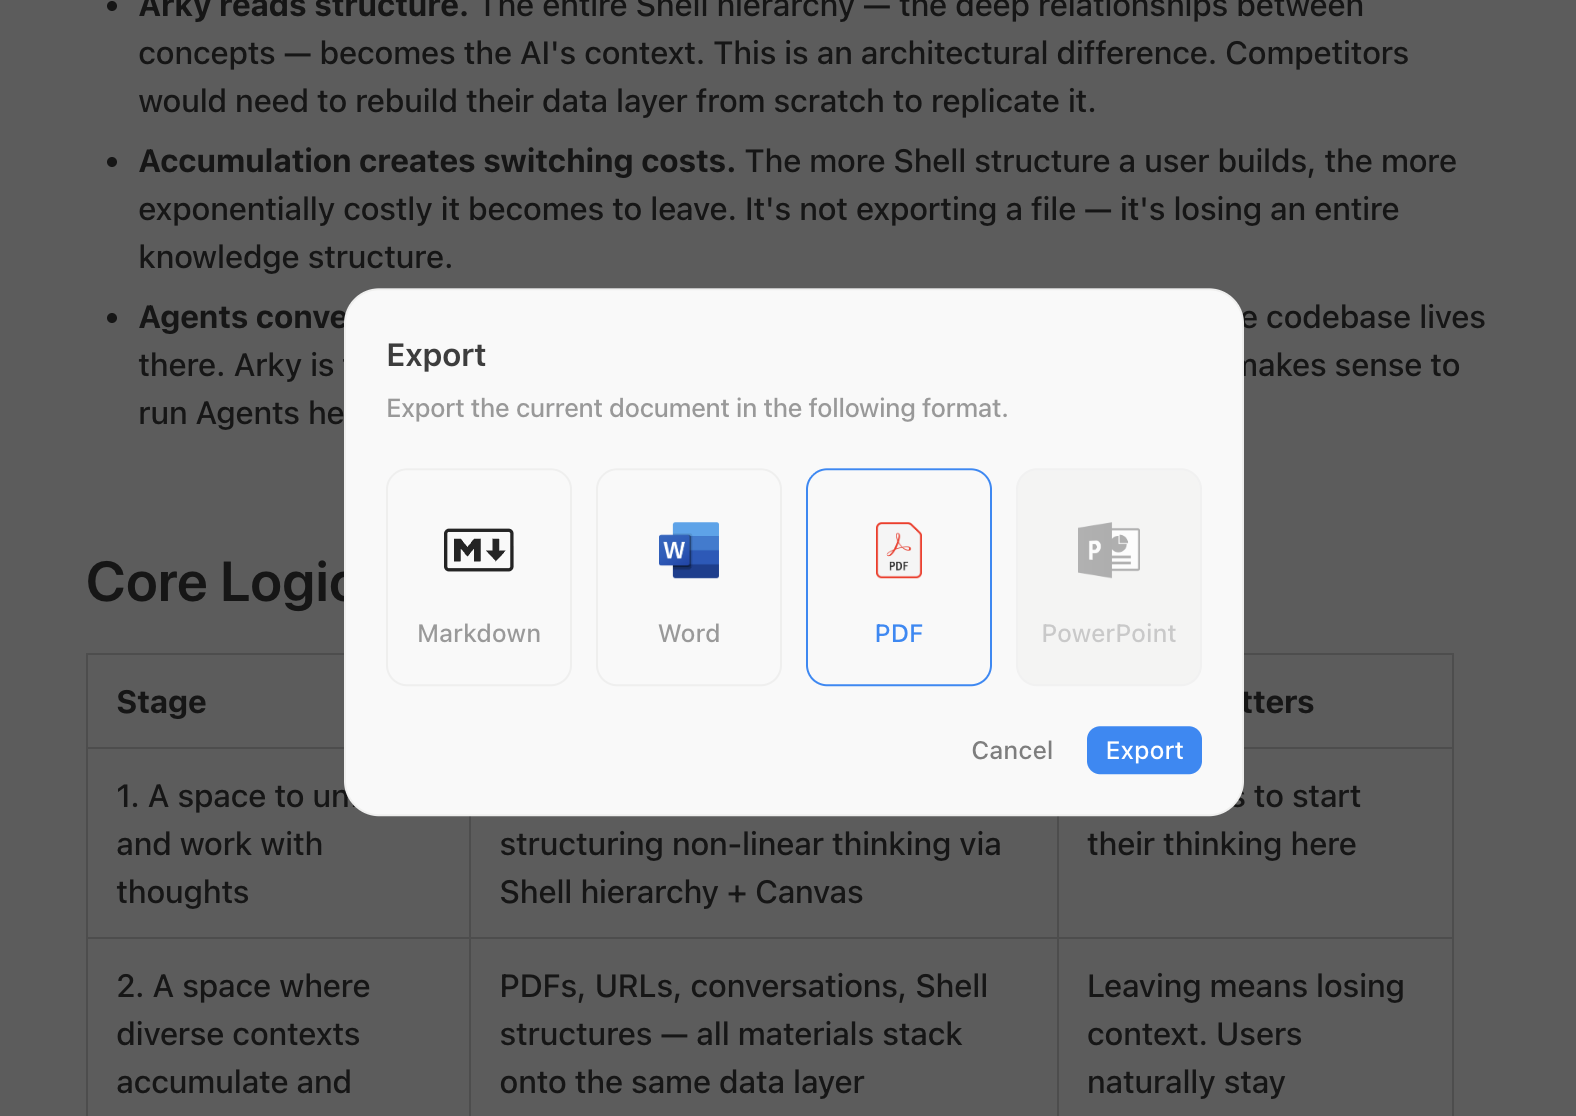Viewport: 1576px width, 1116px height.
Task: Click 'Accumulation creates switching costs.' bold text
Action: click(437, 161)
